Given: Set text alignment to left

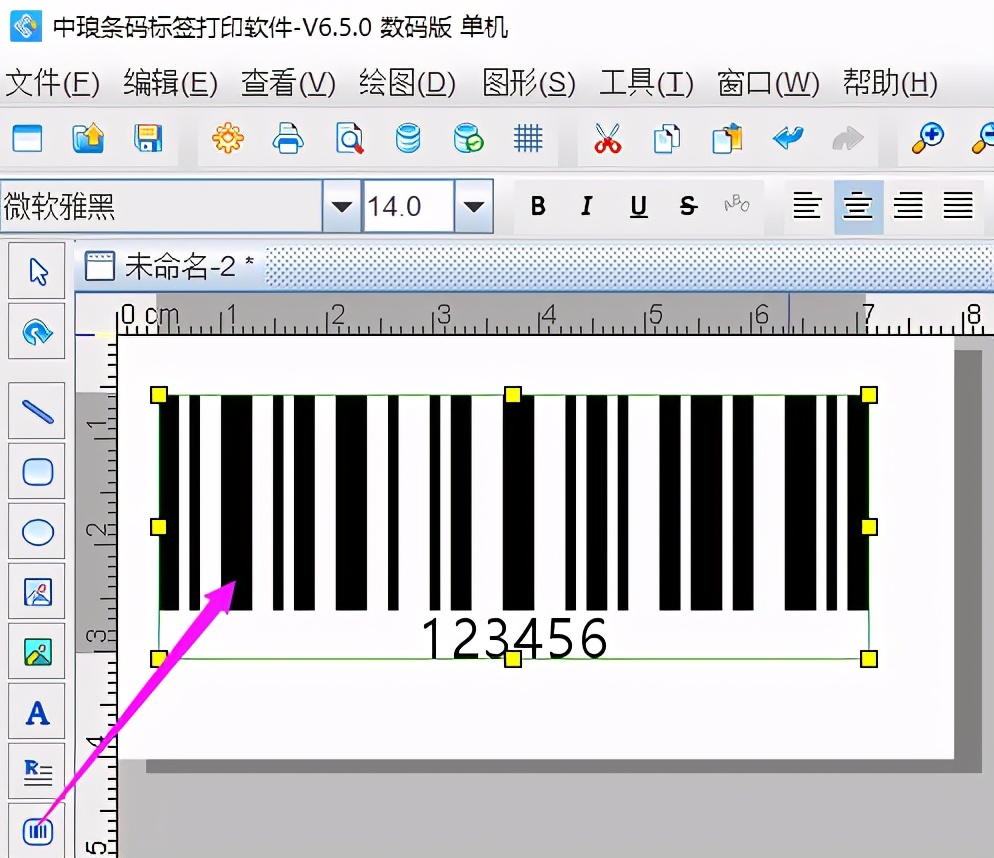Looking at the screenshot, I should [807, 206].
